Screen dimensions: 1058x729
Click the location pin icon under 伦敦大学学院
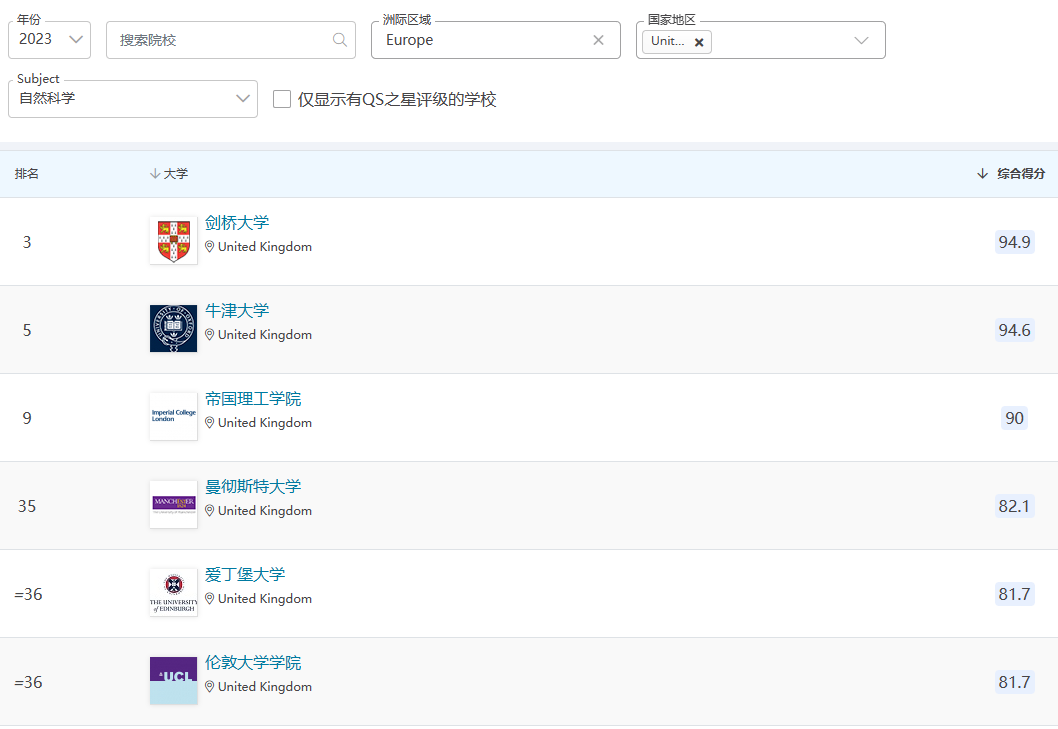(210, 686)
